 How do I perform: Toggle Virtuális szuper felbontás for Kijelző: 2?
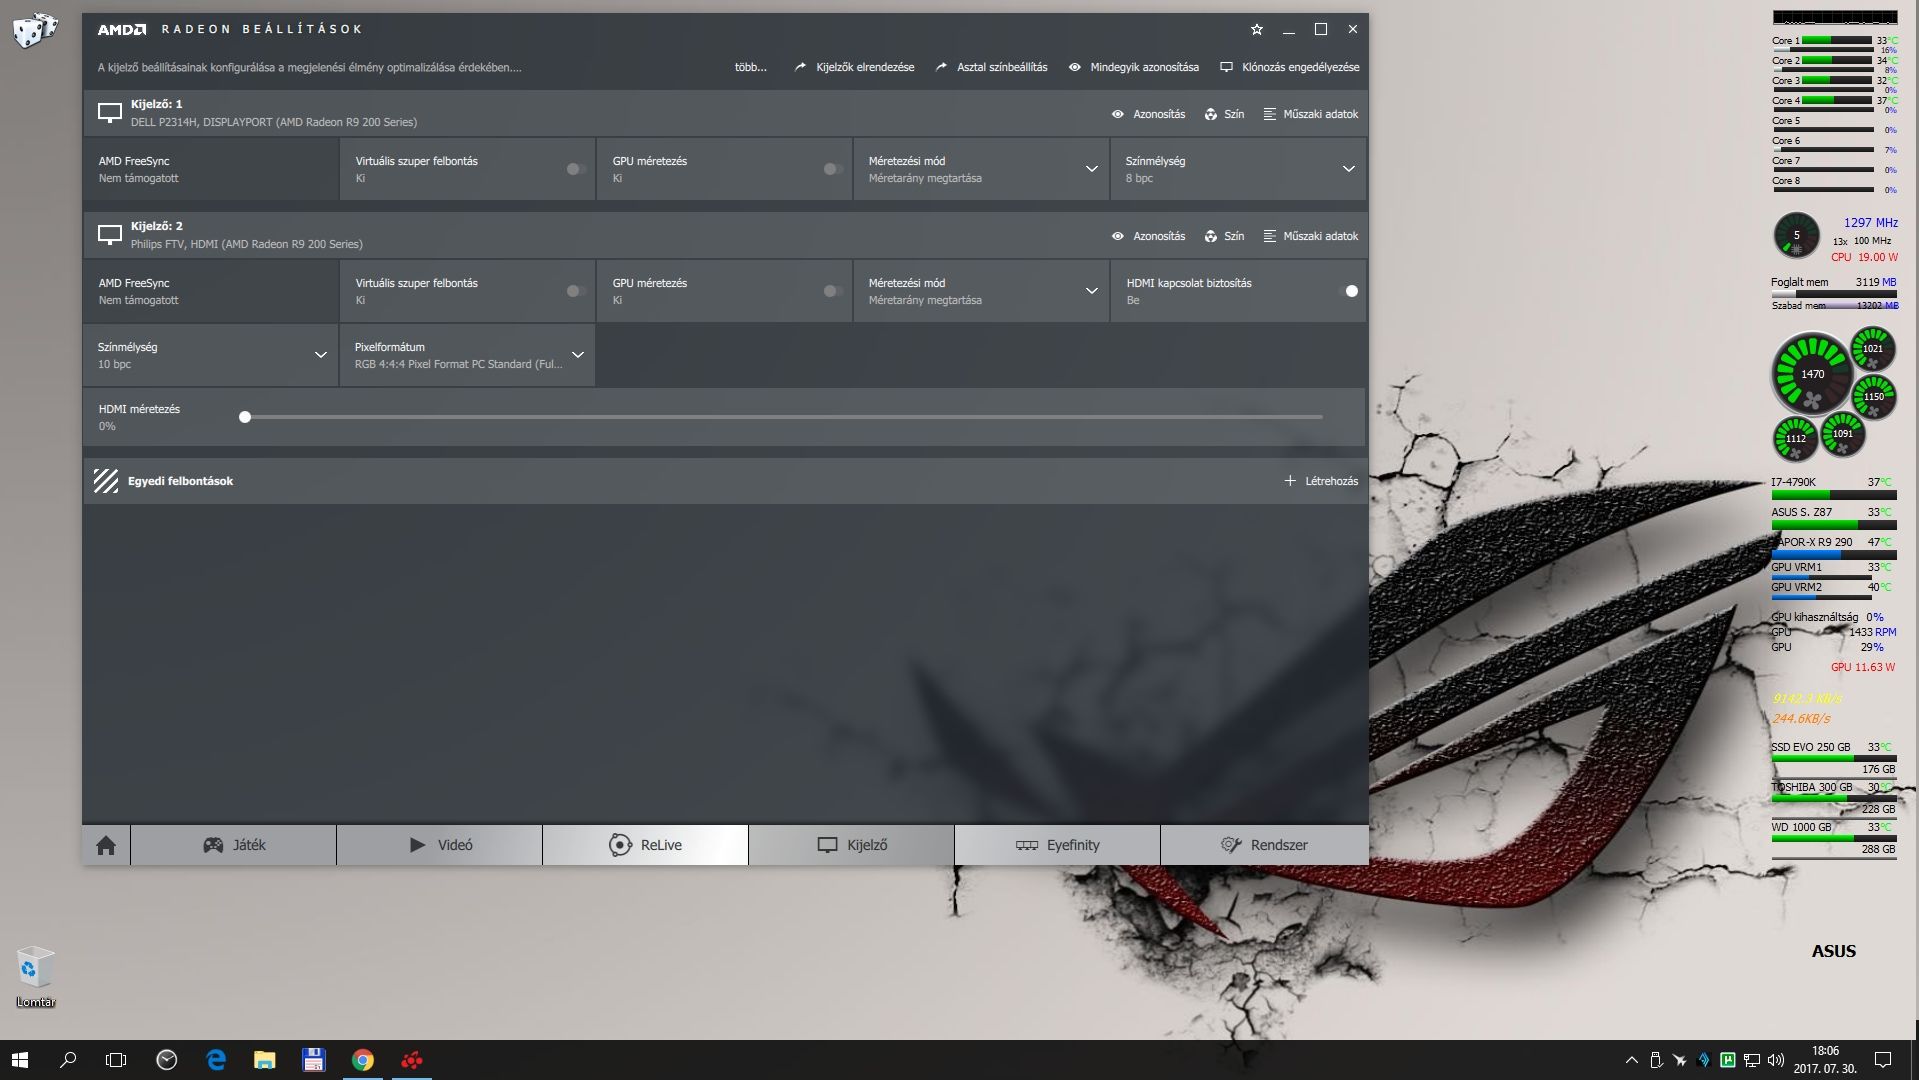pos(576,291)
